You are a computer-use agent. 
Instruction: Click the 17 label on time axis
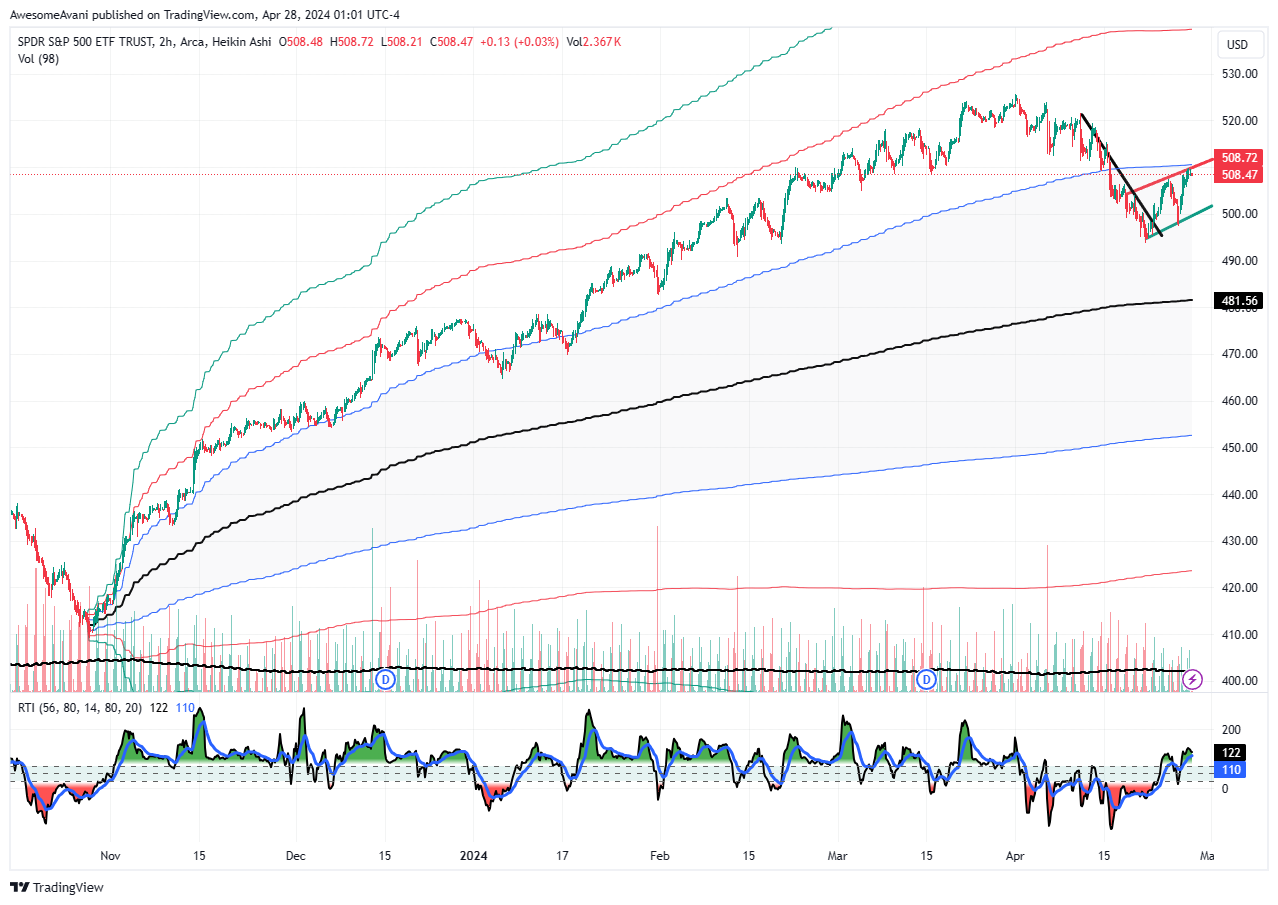point(562,857)
